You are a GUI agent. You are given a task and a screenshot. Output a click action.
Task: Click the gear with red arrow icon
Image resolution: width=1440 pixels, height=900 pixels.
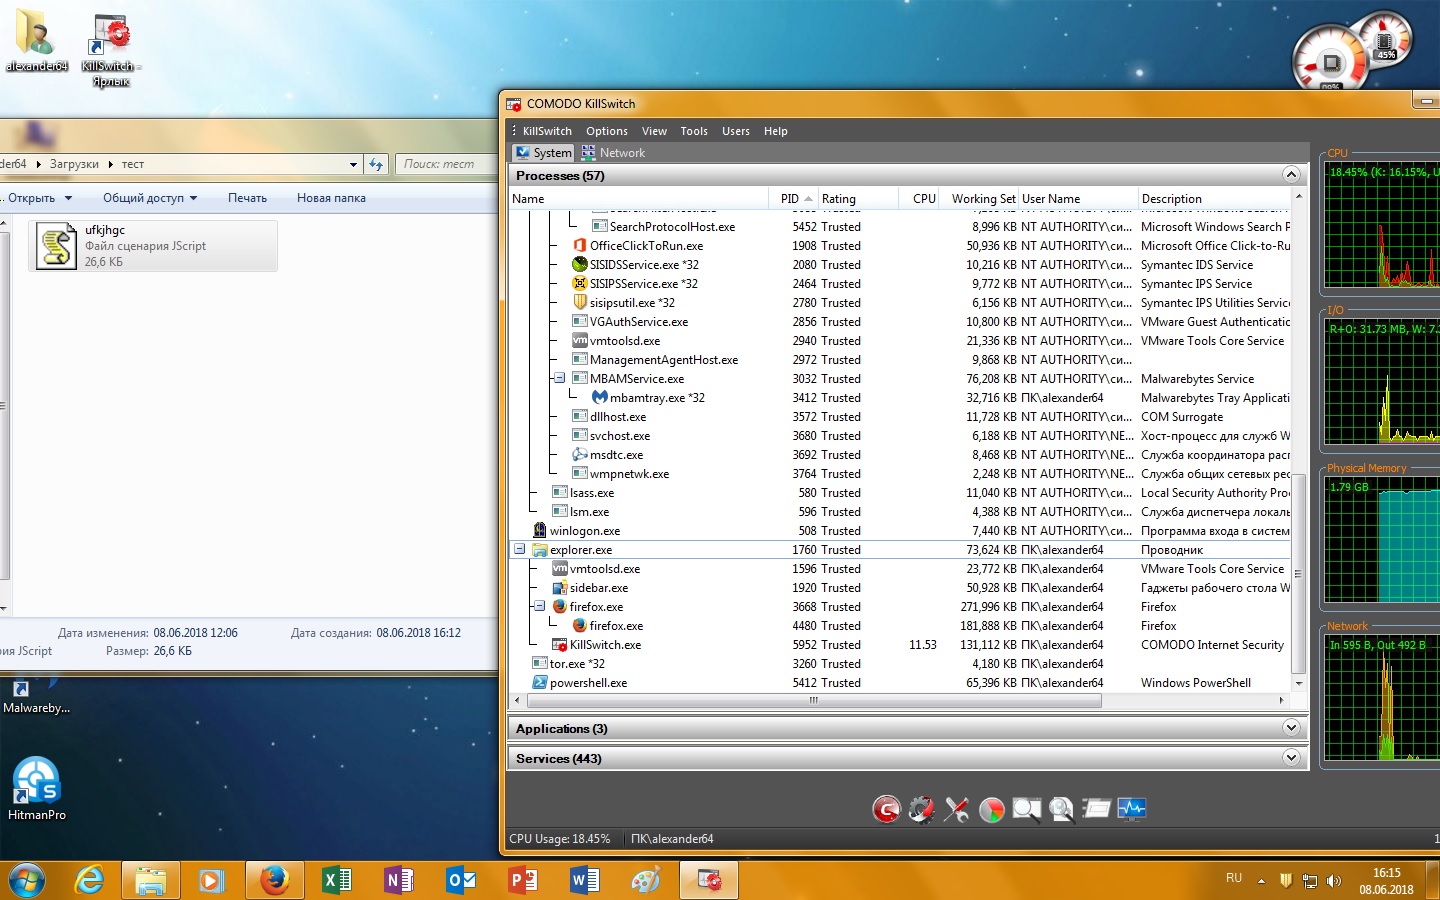pyautogui.click(x=921, y=809)
